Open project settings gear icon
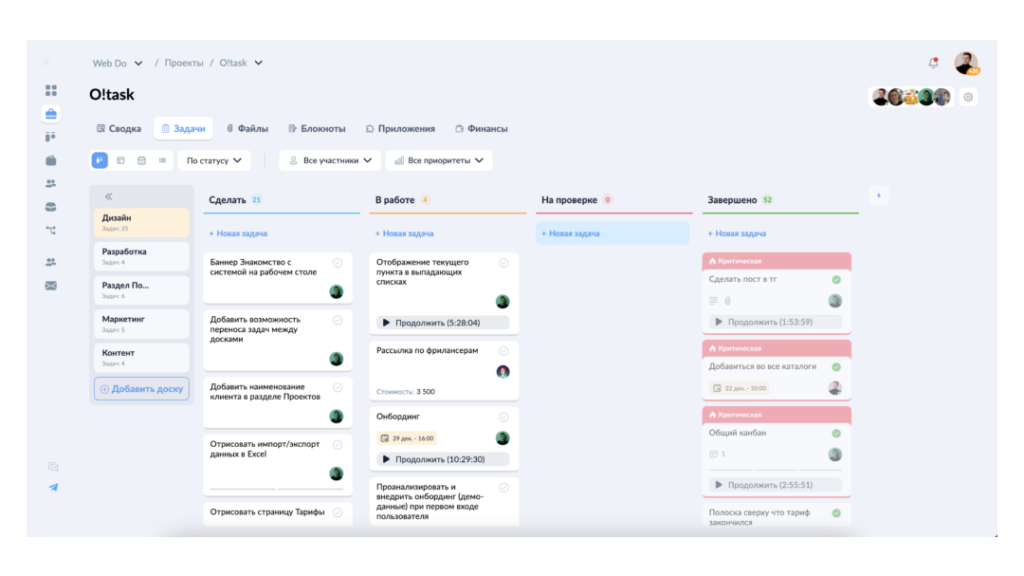Screen dimensions: 1024x576 [968, 97]
